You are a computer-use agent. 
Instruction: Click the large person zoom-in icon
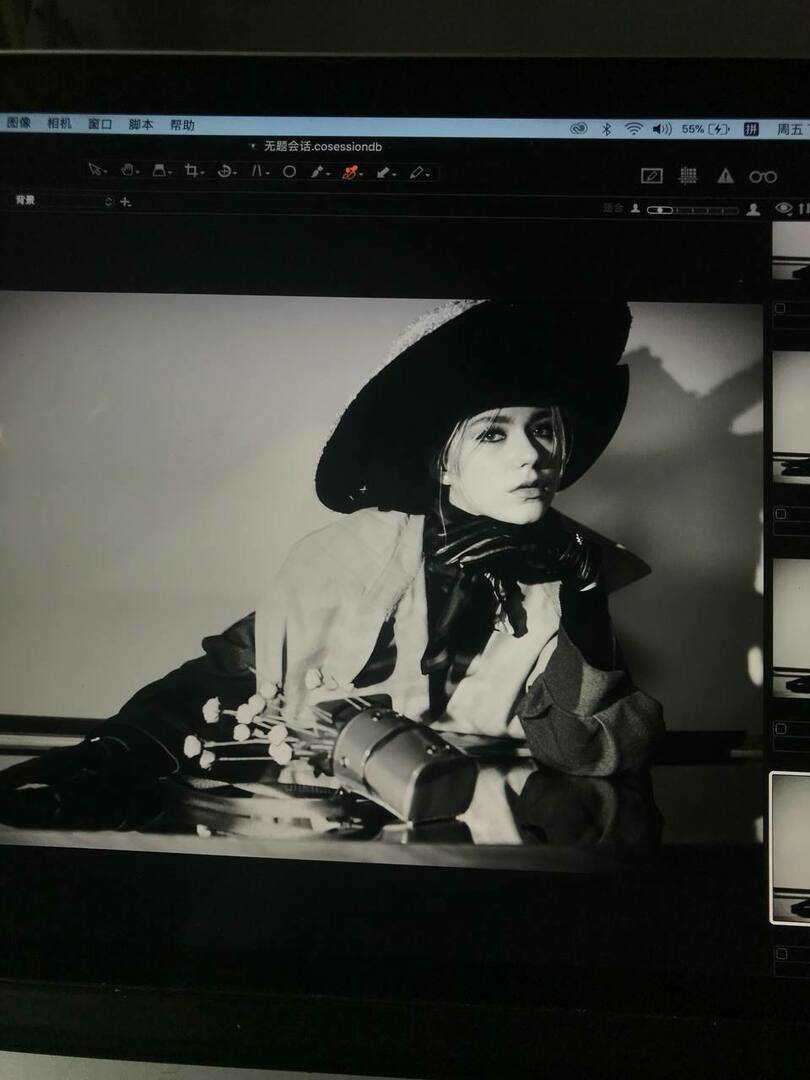point(754,209)
